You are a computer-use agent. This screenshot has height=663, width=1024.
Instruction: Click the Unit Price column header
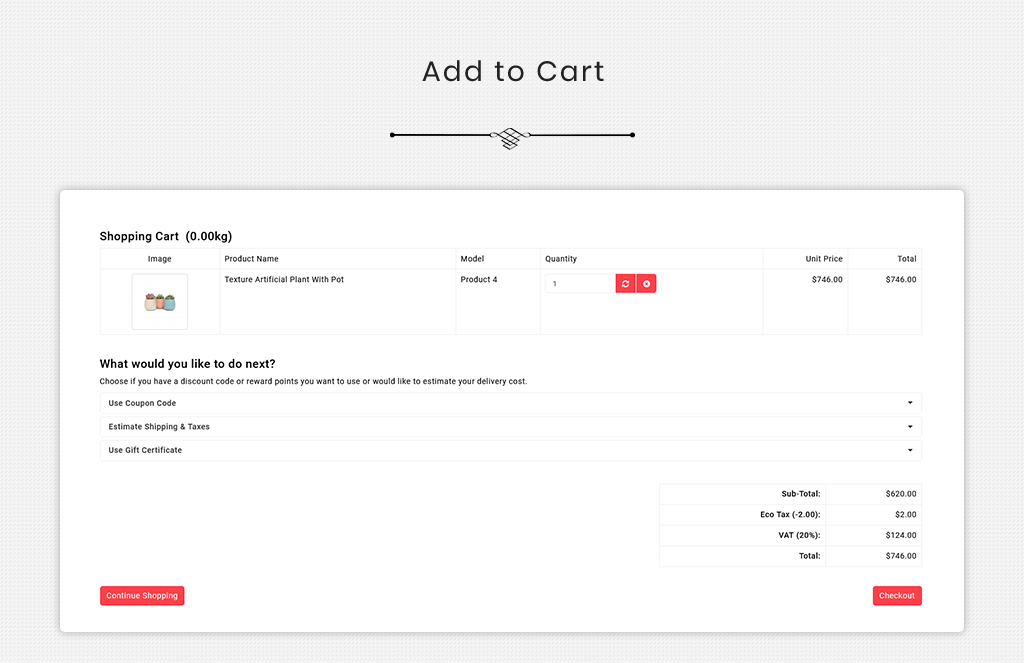824,259
